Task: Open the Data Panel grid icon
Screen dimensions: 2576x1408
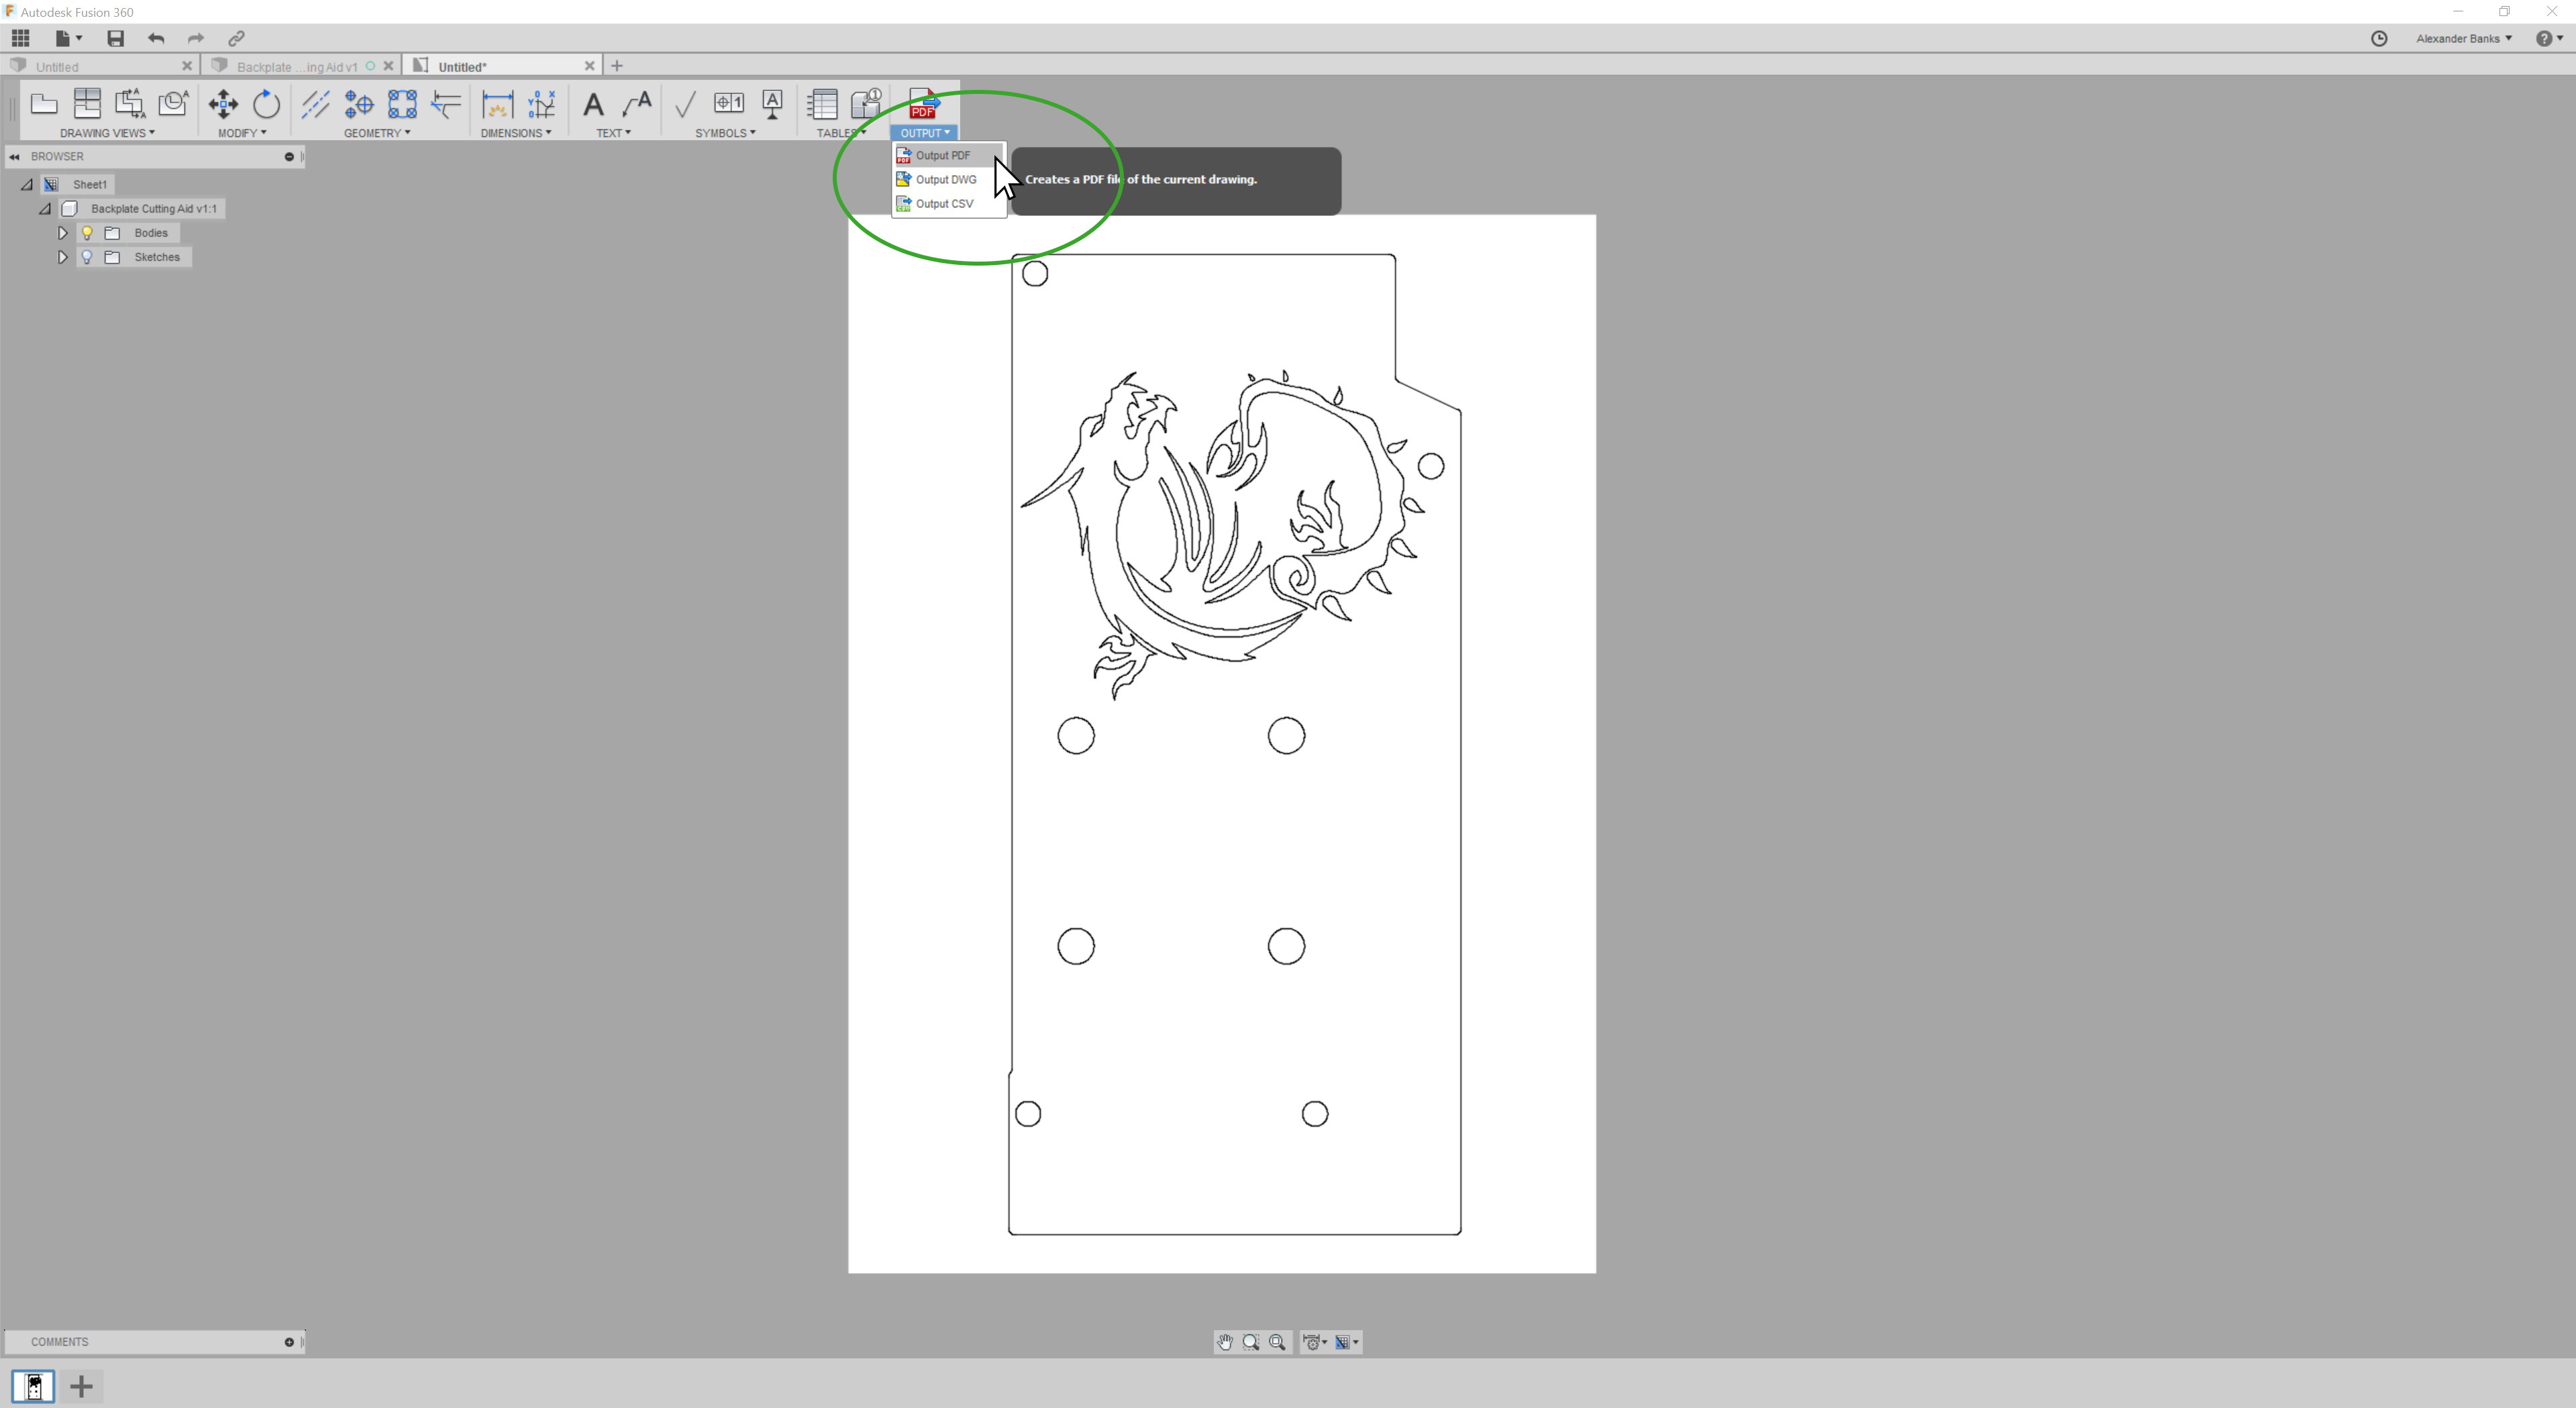Action: (21, 38)
